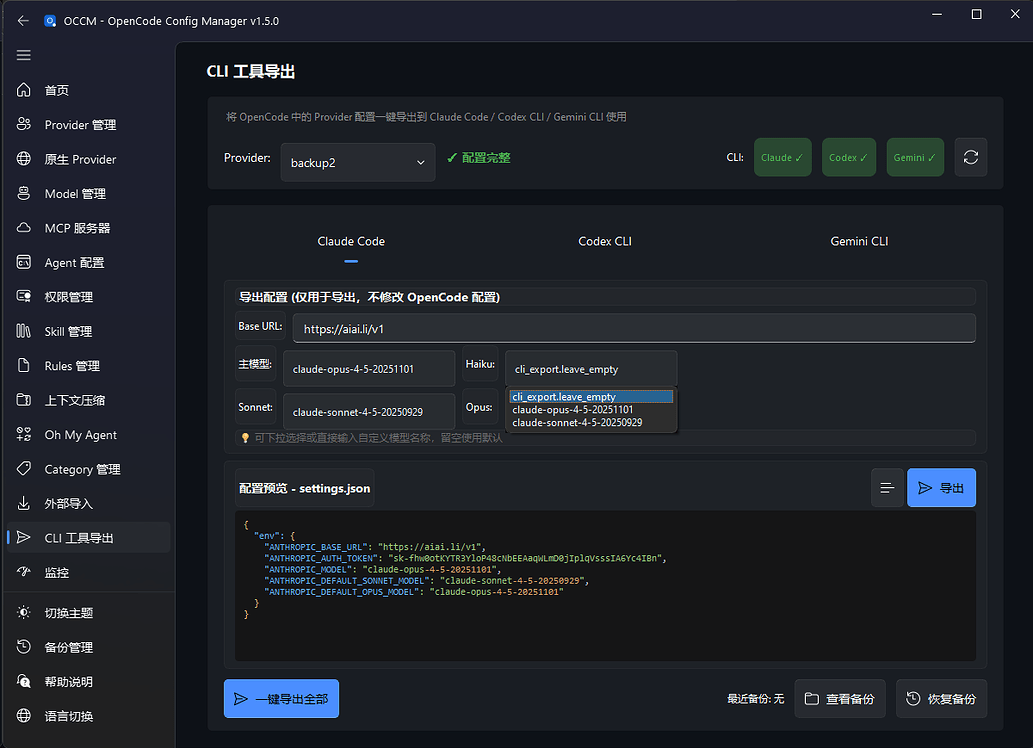Image resolution: width=1033 pixels, height=748 pixels.
Task: Click the Skill 管理 books icon
Action: 24,331
